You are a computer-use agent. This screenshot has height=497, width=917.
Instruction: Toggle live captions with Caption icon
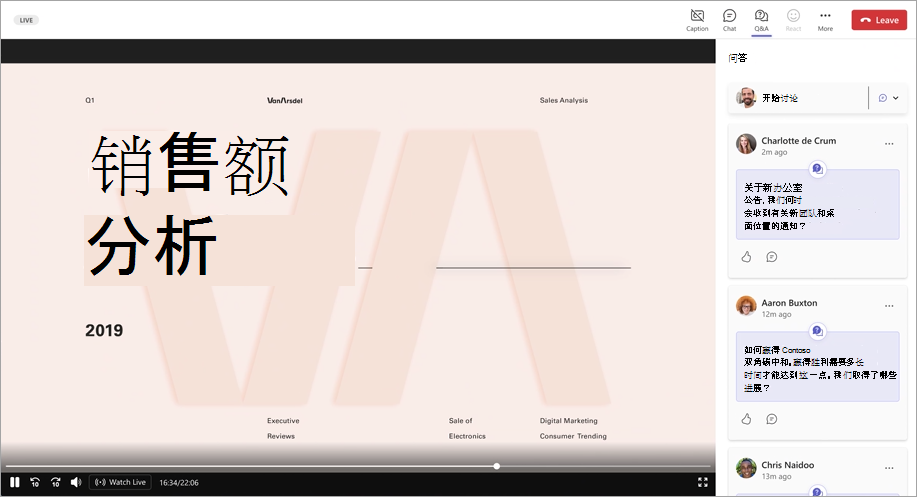click(x=697, y=20)
